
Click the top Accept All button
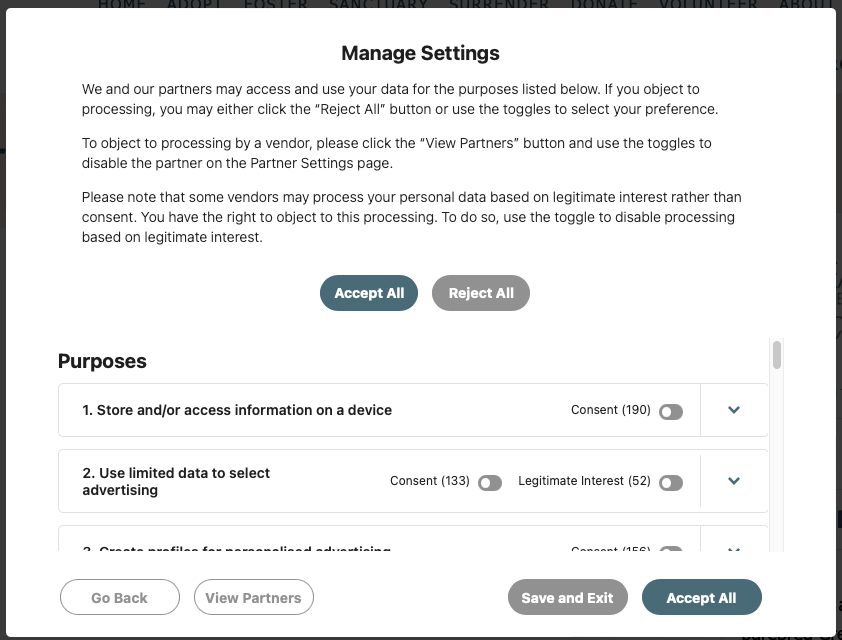369,293
